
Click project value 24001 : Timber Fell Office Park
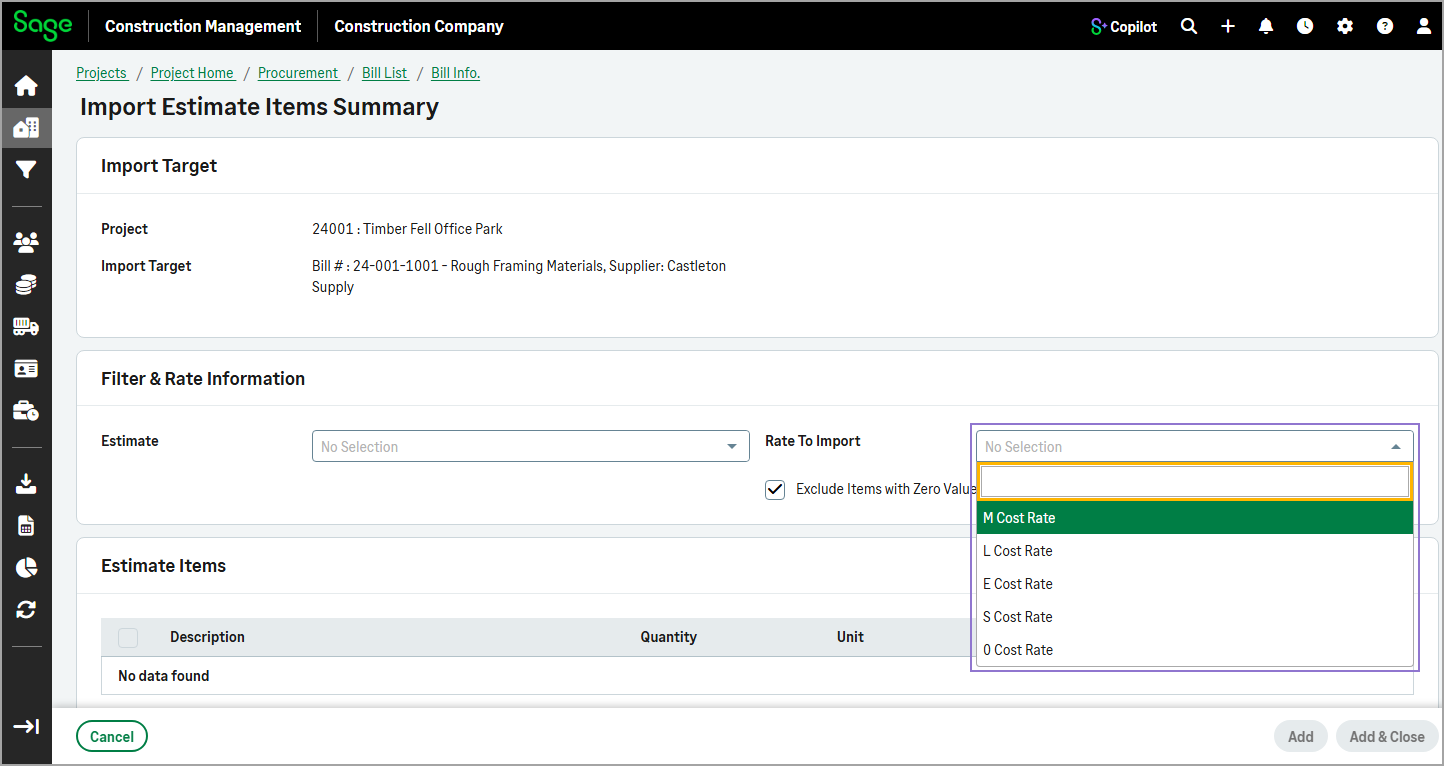click(x=407, y=229)
